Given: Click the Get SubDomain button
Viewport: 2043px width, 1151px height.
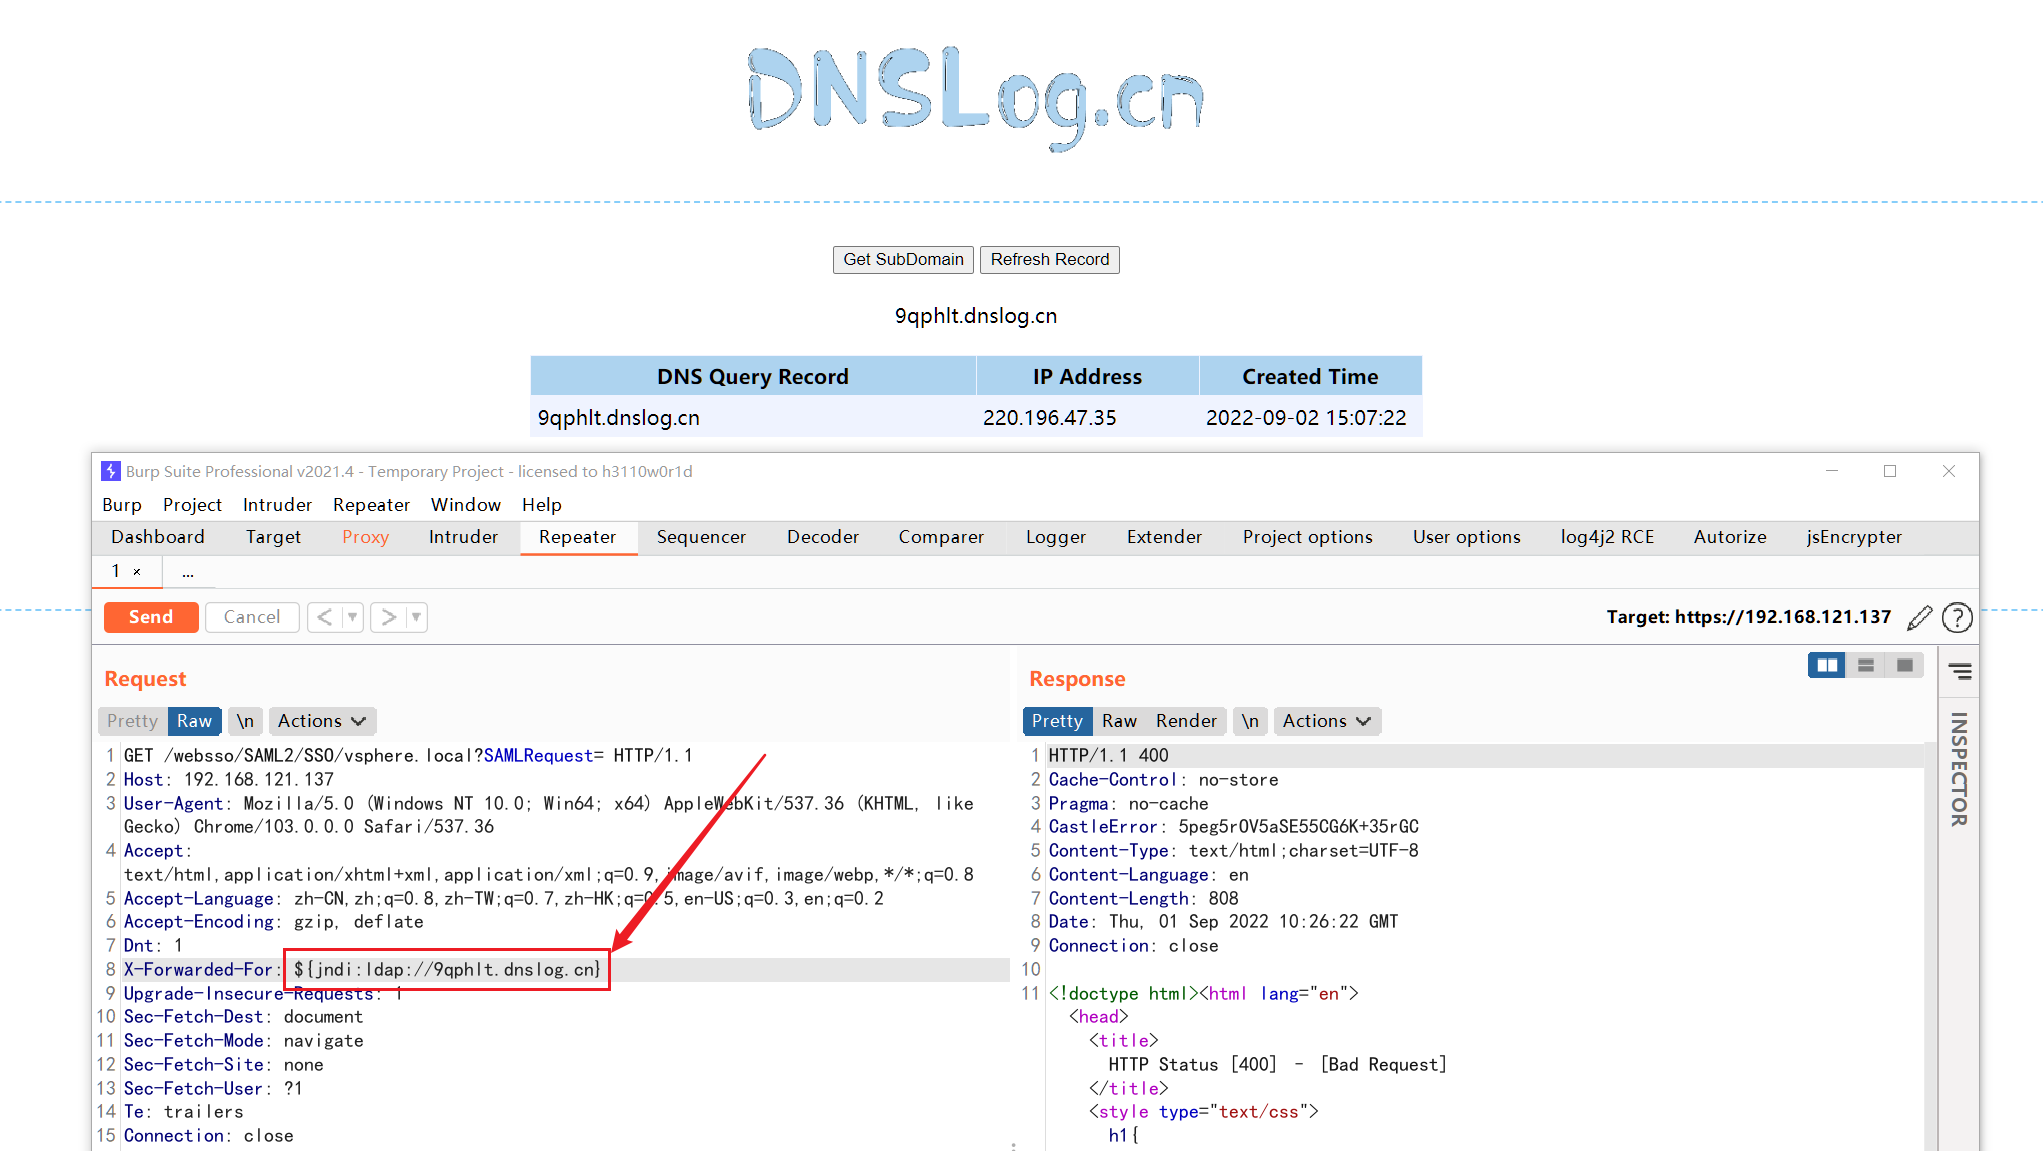Looking at the screenshot, I should click(903, 260).
